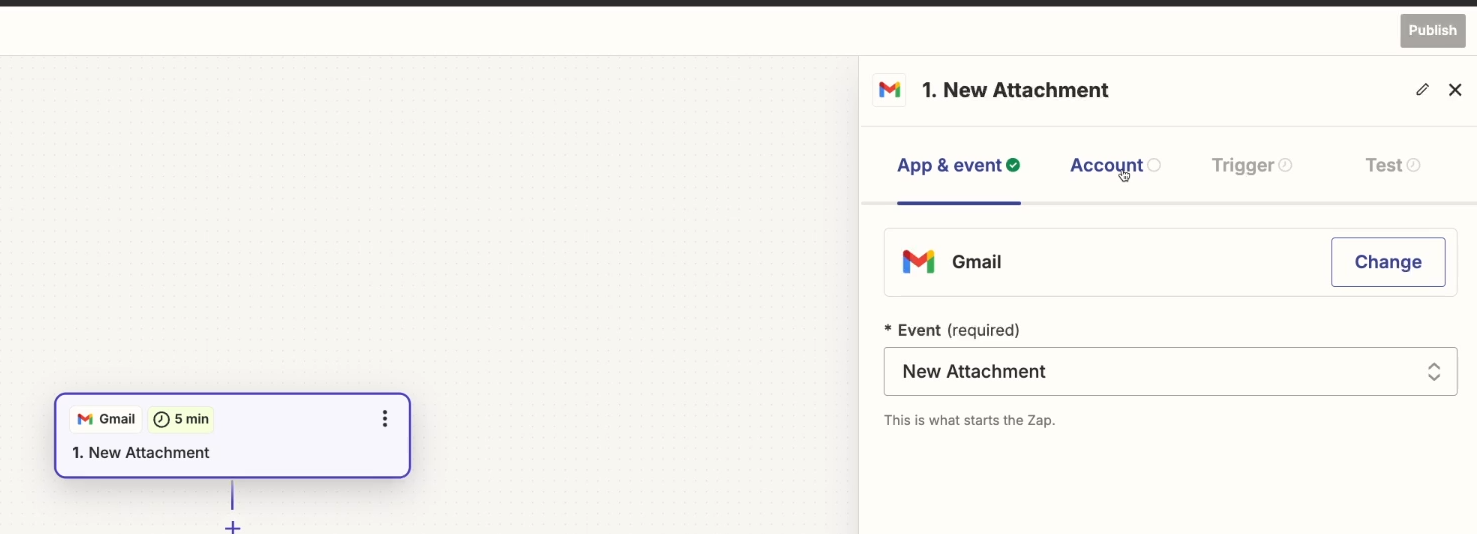Click the Publish button

[x=1432, y=31]
